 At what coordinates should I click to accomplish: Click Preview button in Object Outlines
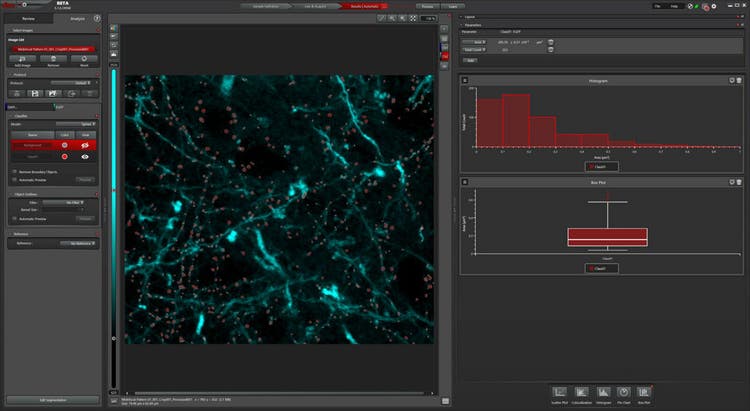(x=85, y=219)
